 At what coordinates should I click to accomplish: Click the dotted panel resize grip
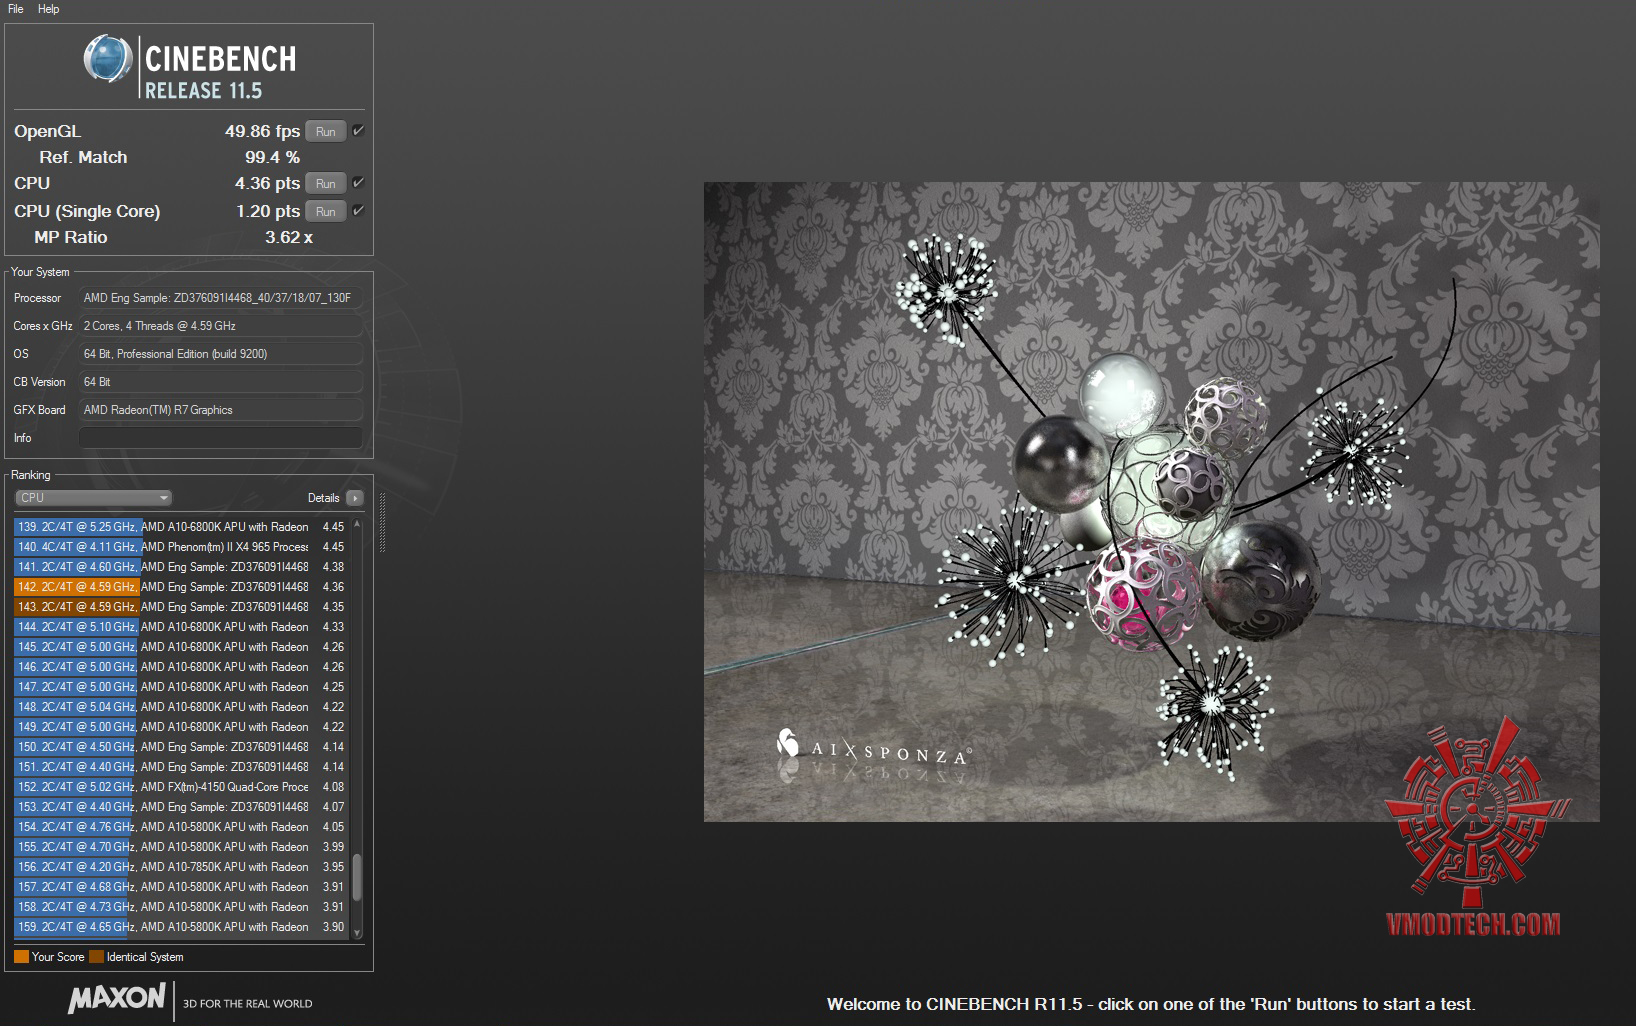[x=381, y=521]
